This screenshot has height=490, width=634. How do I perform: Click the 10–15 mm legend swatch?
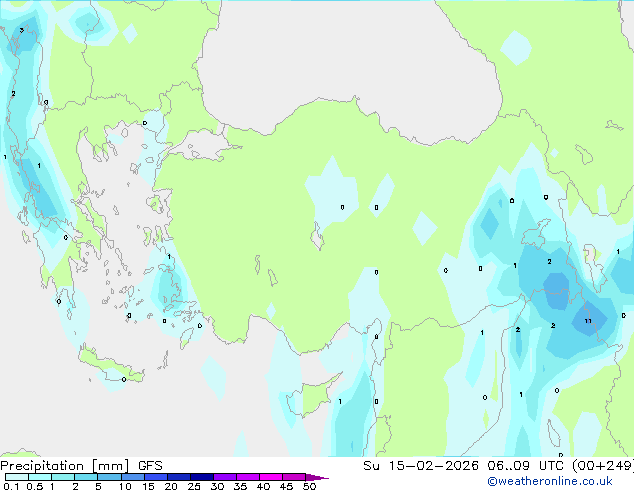[x=132, y=477]
